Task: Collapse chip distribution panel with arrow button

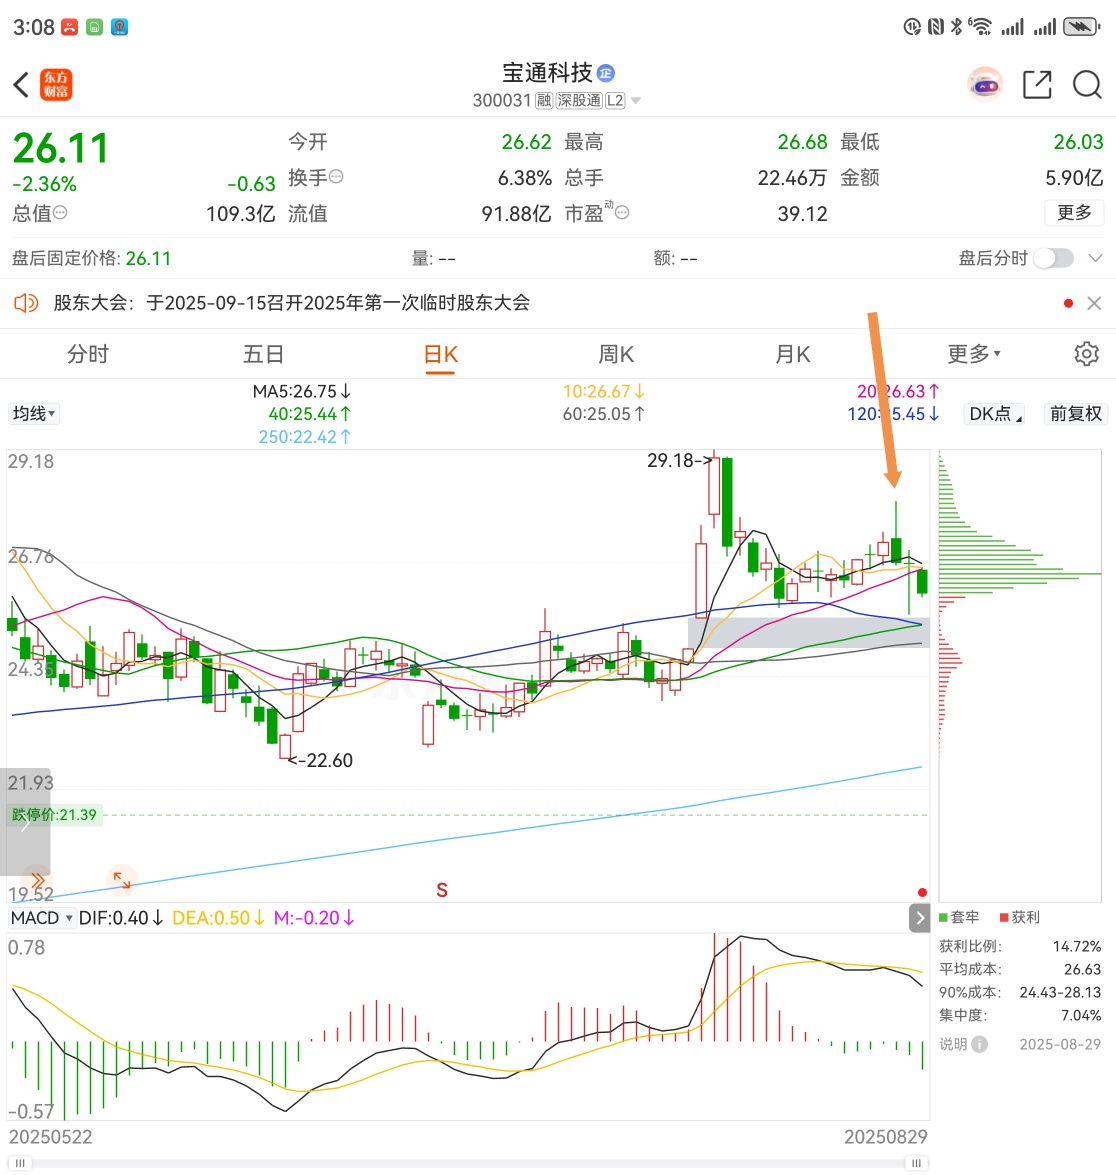Action: pos(920,918)
